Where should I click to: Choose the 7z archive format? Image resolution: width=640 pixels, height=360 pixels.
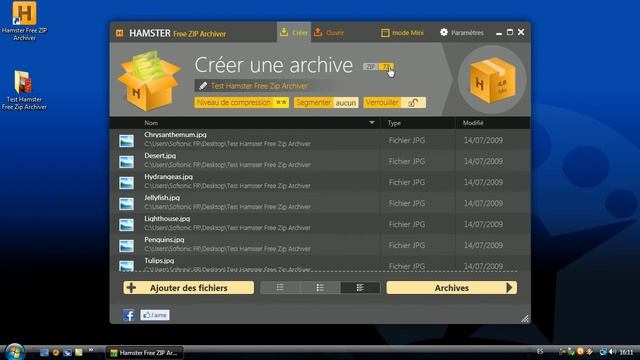[x=386, y=67]
